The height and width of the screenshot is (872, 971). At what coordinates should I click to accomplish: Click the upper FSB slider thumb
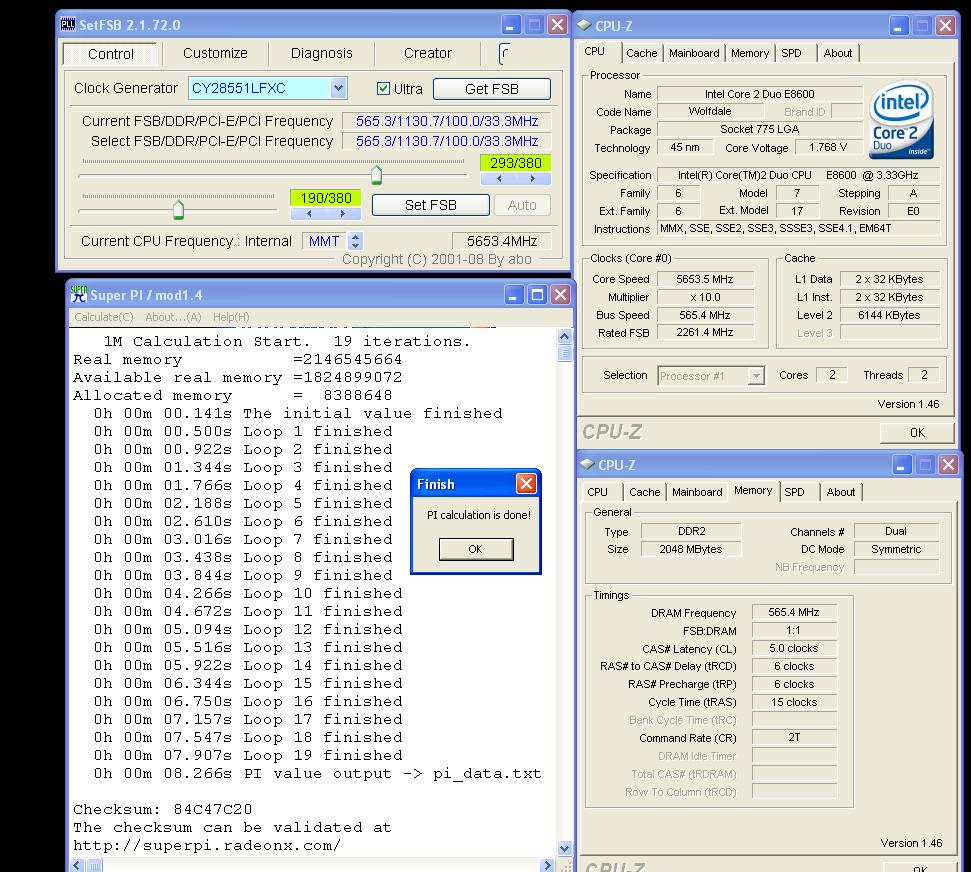(376, 175)
